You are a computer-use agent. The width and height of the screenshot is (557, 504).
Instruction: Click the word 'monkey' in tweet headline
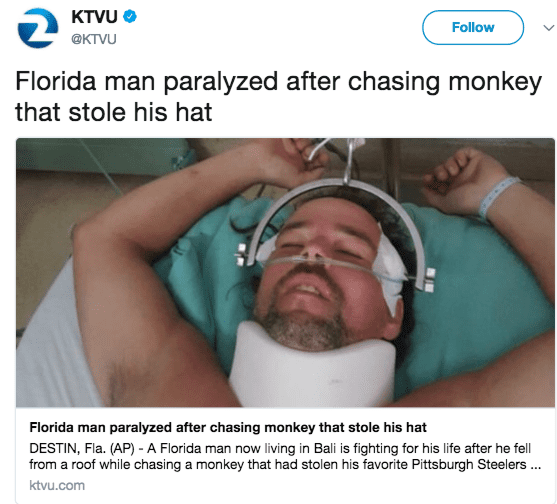(x=495, y=82)
